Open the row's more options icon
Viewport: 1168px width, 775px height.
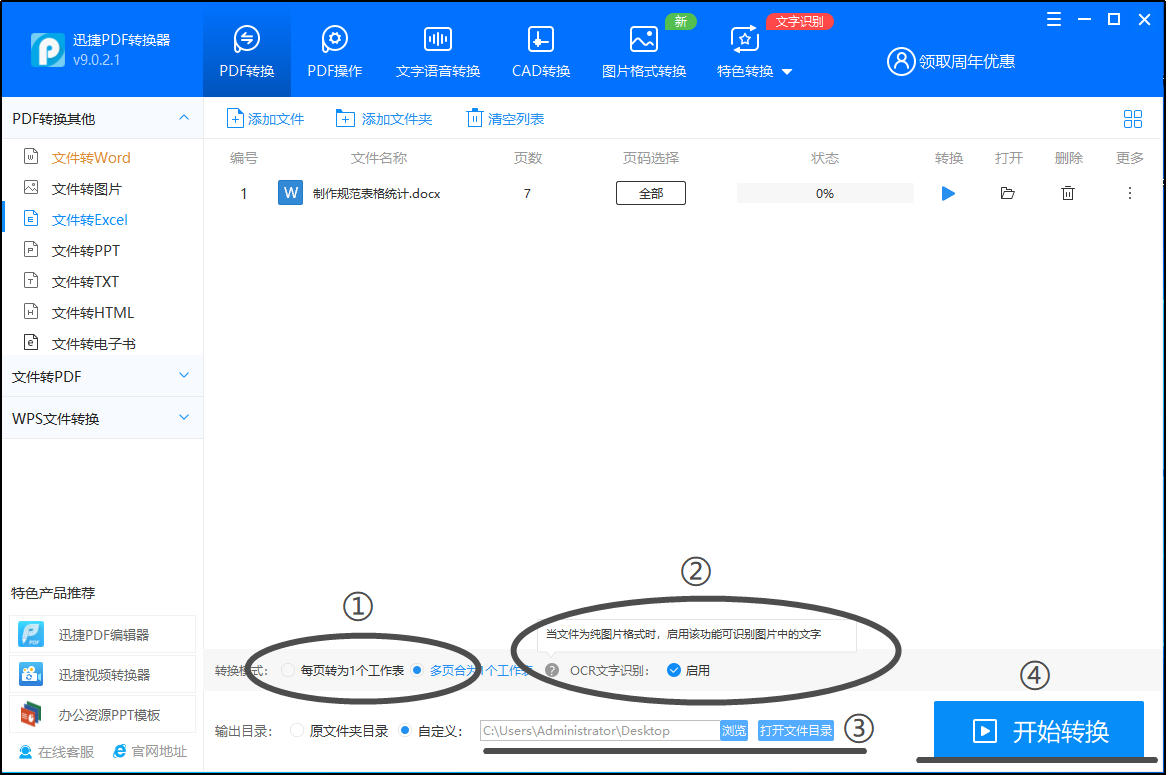(x=1129, y=193)
